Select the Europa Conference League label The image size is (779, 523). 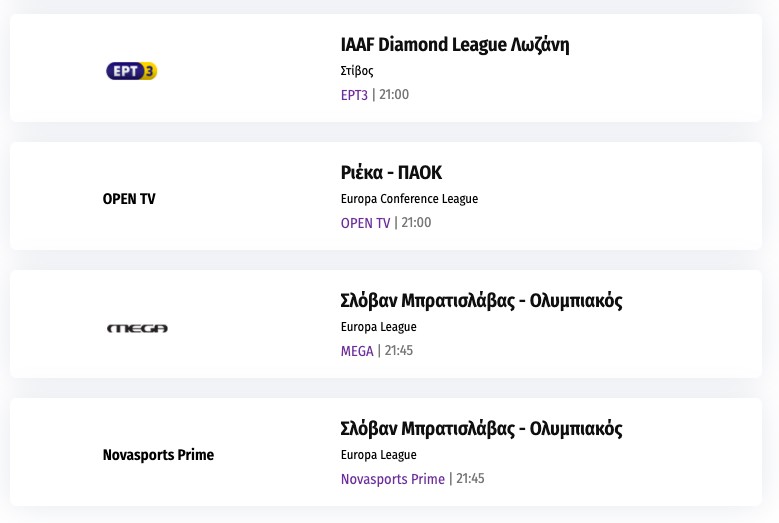[409, 199]
